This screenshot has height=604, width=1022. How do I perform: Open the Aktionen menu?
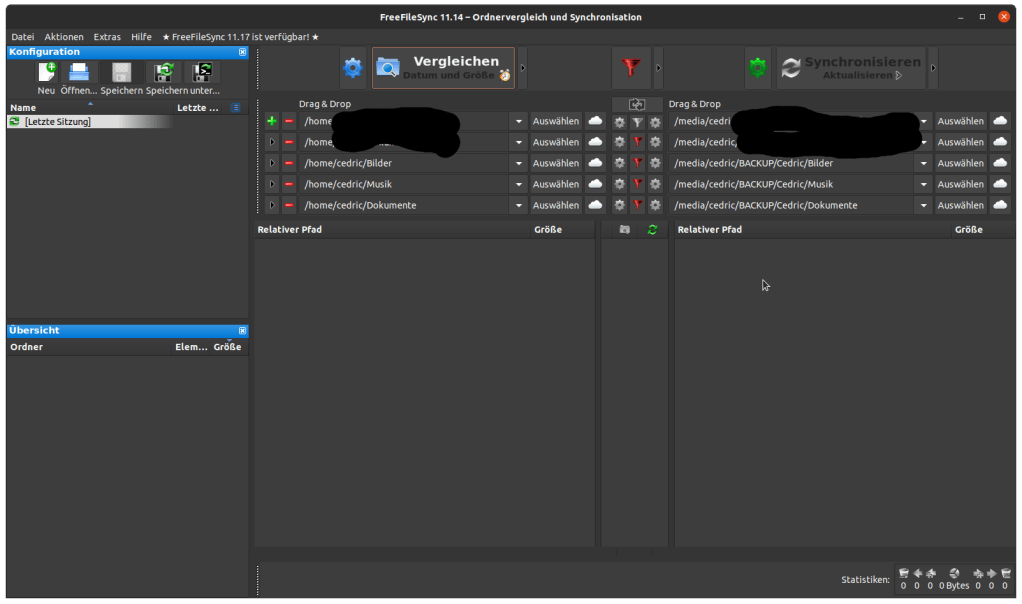[x=64, y=37]
